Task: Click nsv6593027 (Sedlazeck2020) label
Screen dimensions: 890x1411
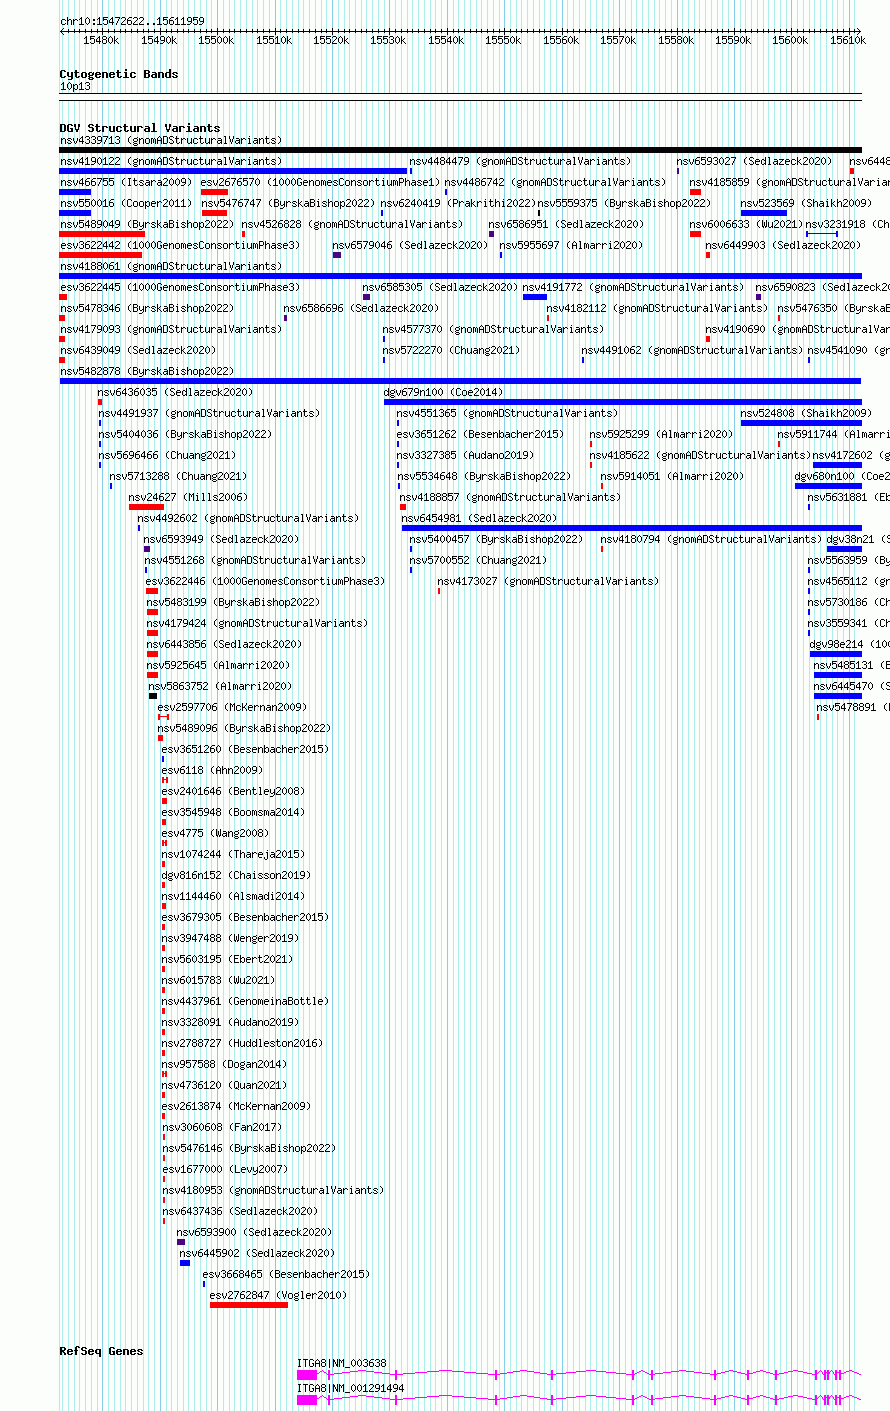Action: coord(754,161)
